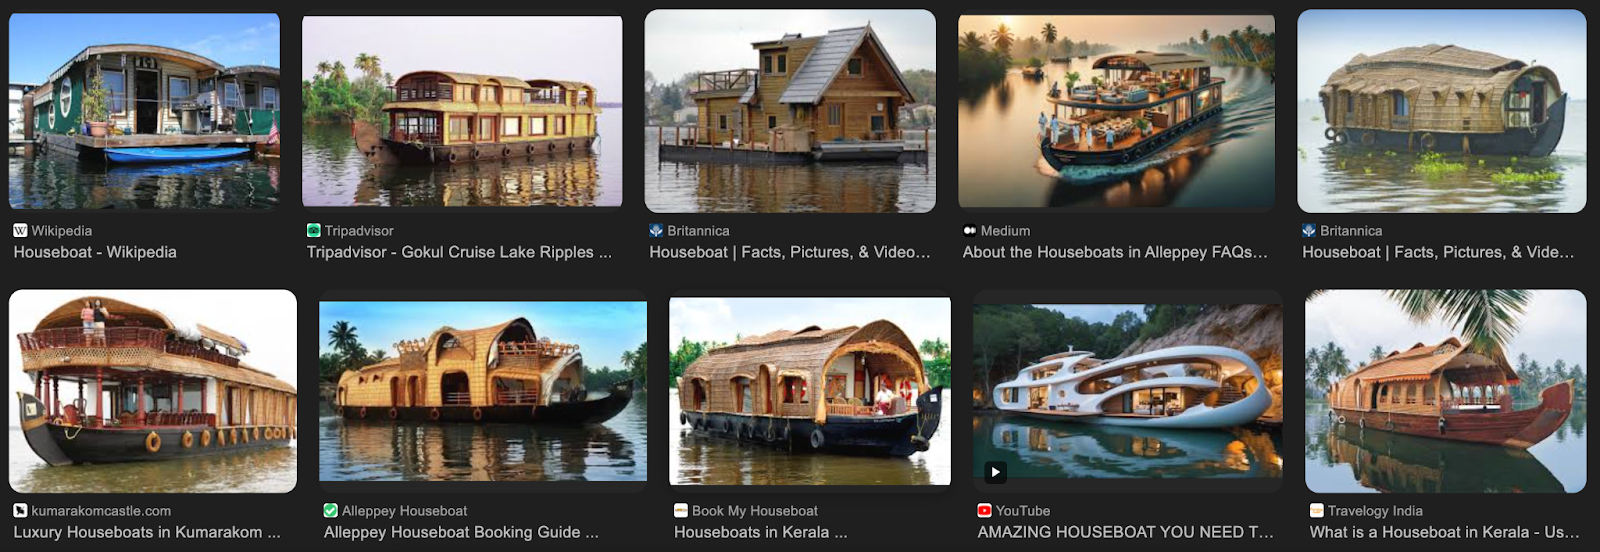Click the kumarakomcastle.com favicon
This screenshot has height=552, width=1600.
pyautogui.click(x=20, y=511)
